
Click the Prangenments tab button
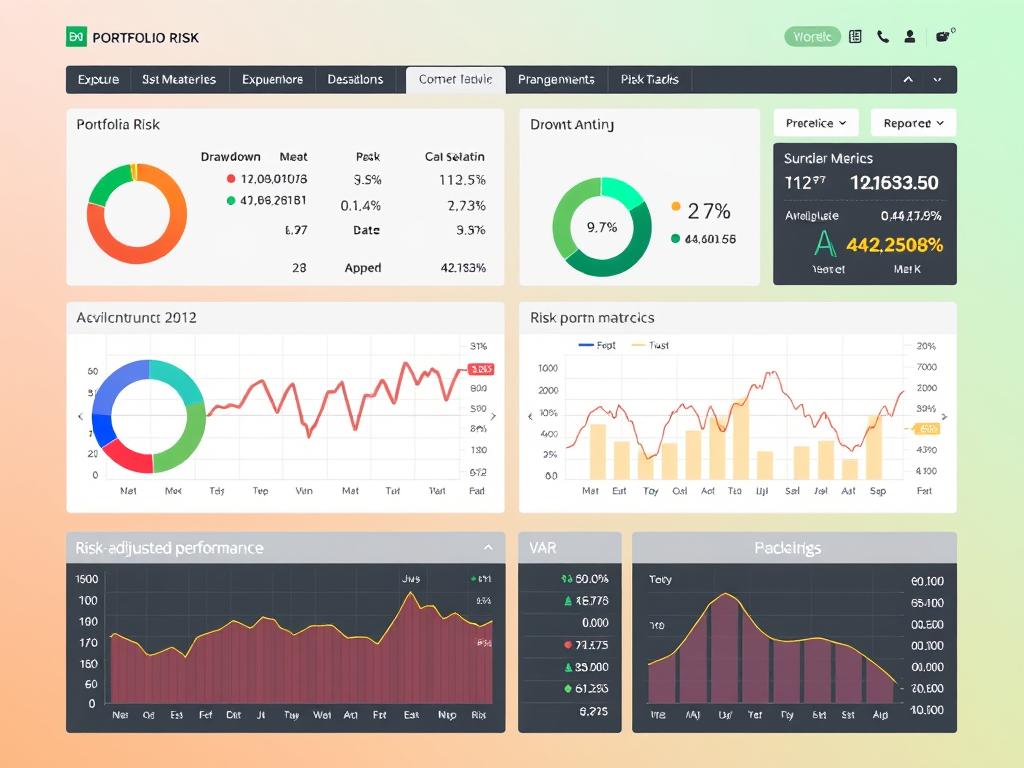click(556, 80)
